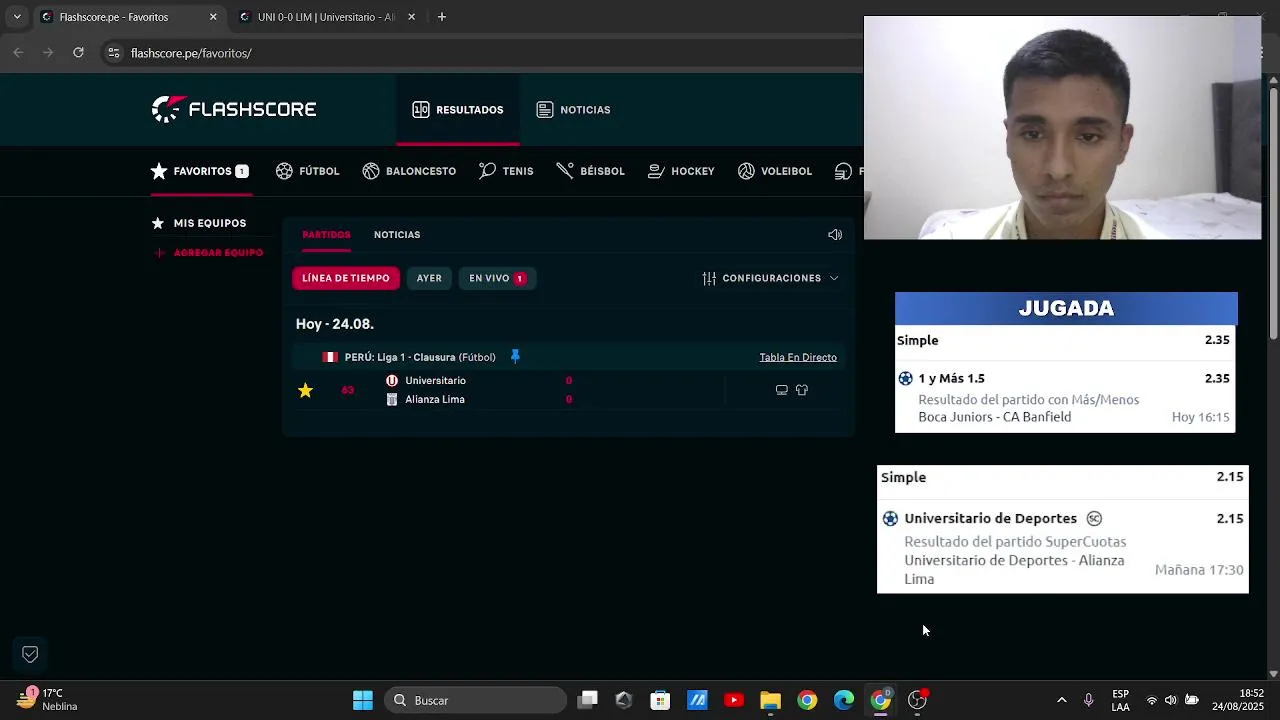Click the taskbar Buscar search box
This screenshot has width=1280, height=720.
click(x=476, y=700)
